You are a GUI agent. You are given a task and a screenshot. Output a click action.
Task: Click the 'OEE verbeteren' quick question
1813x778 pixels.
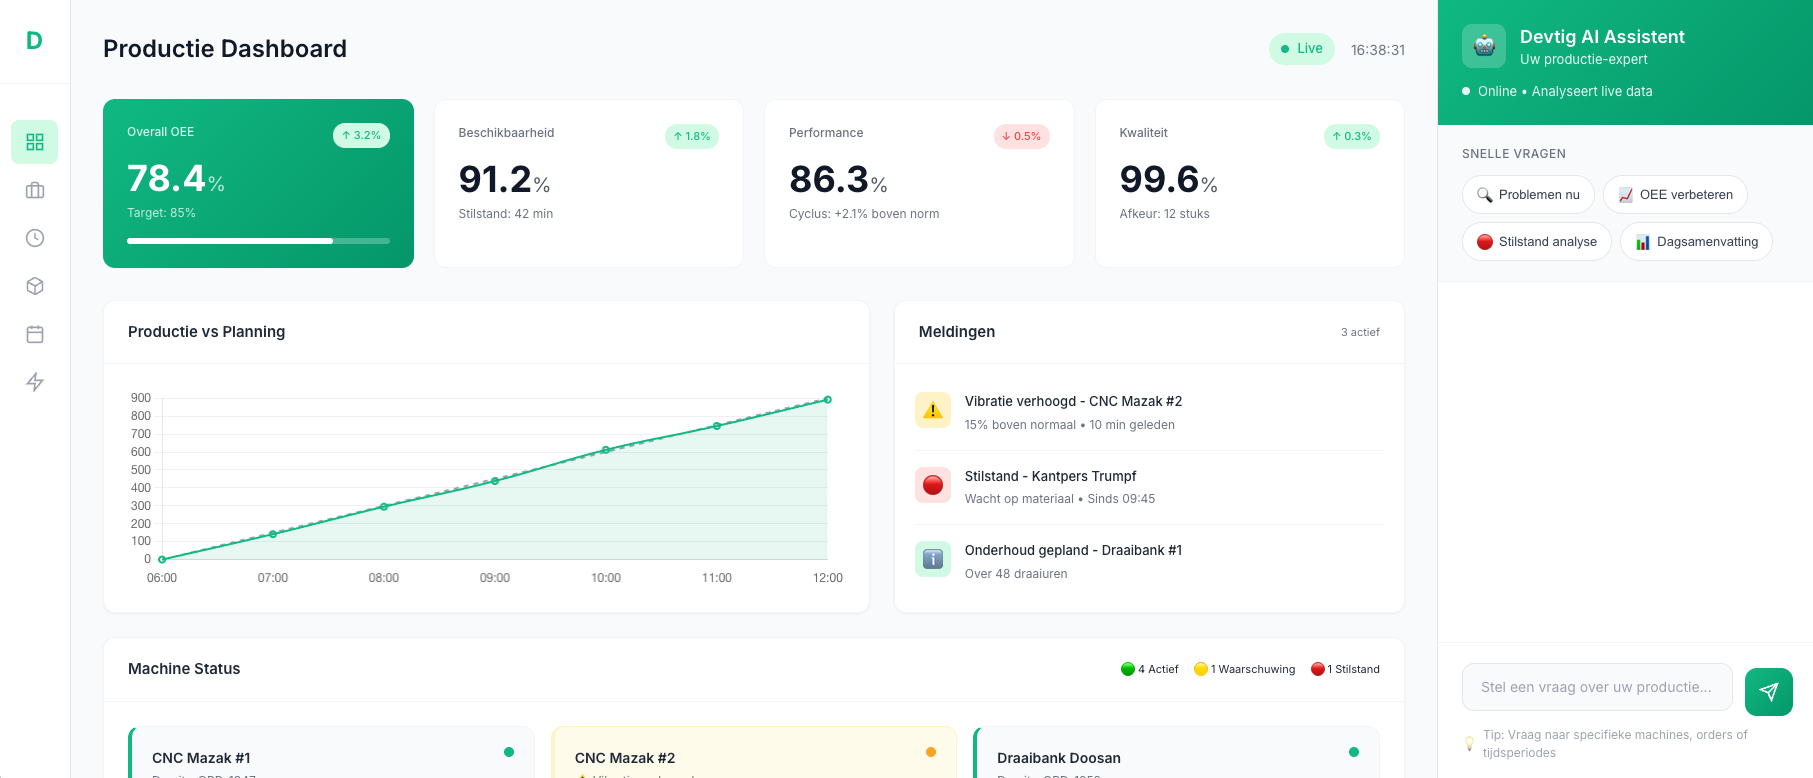tap(1674, 195)
